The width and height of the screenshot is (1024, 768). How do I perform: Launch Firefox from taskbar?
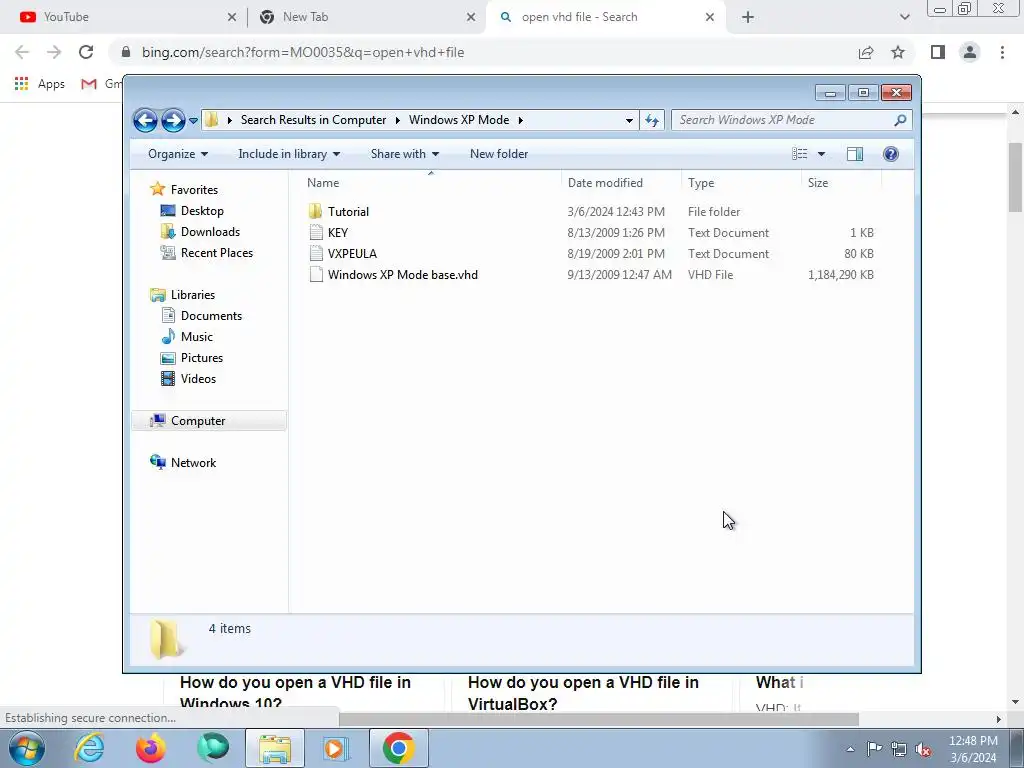click(x=151, y=748)
